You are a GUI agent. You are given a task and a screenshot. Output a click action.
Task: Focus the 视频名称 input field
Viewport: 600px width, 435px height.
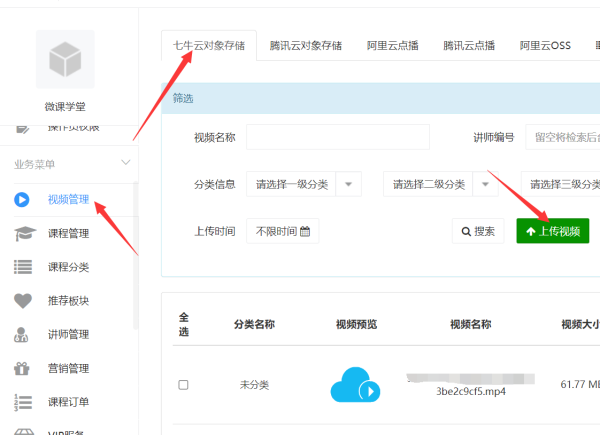click(338, 137)
